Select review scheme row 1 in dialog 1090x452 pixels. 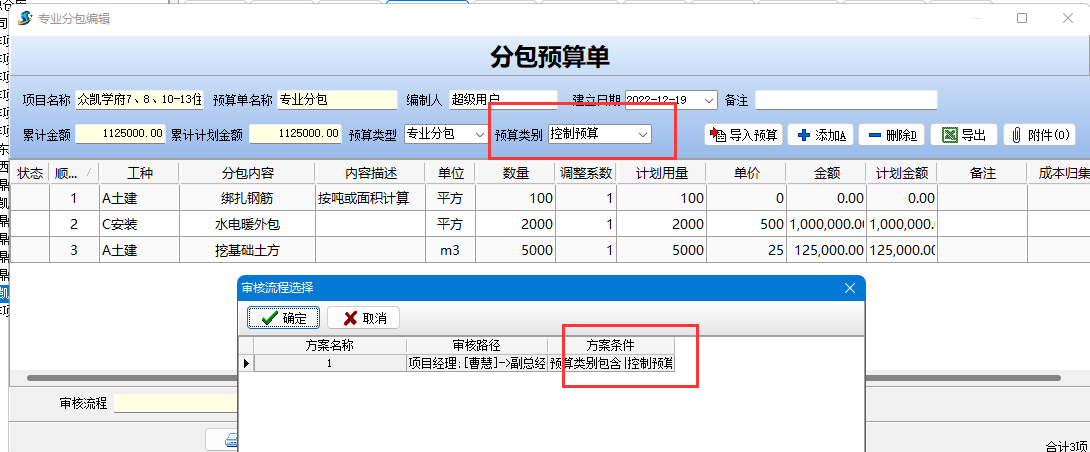coord(328,363)
